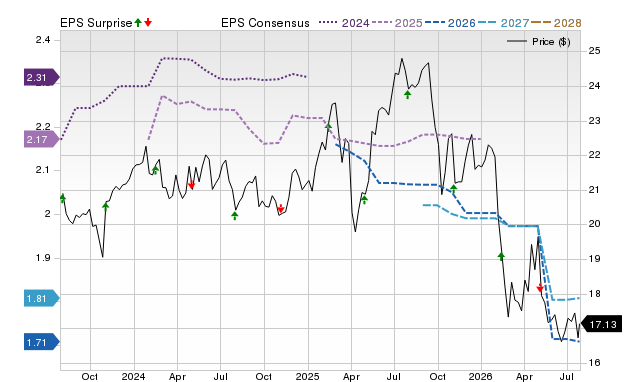640x382 pixels.
Task: Select the 2027 light blue series in the legend
Action: pyautogui.click(x=503, y=23)
